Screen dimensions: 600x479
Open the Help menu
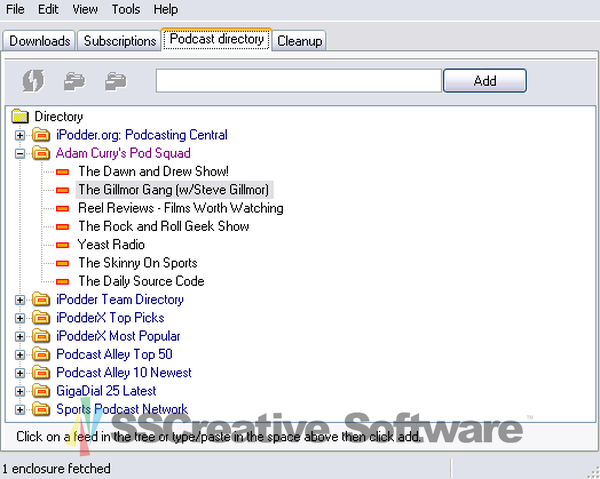tap(166, 9)
